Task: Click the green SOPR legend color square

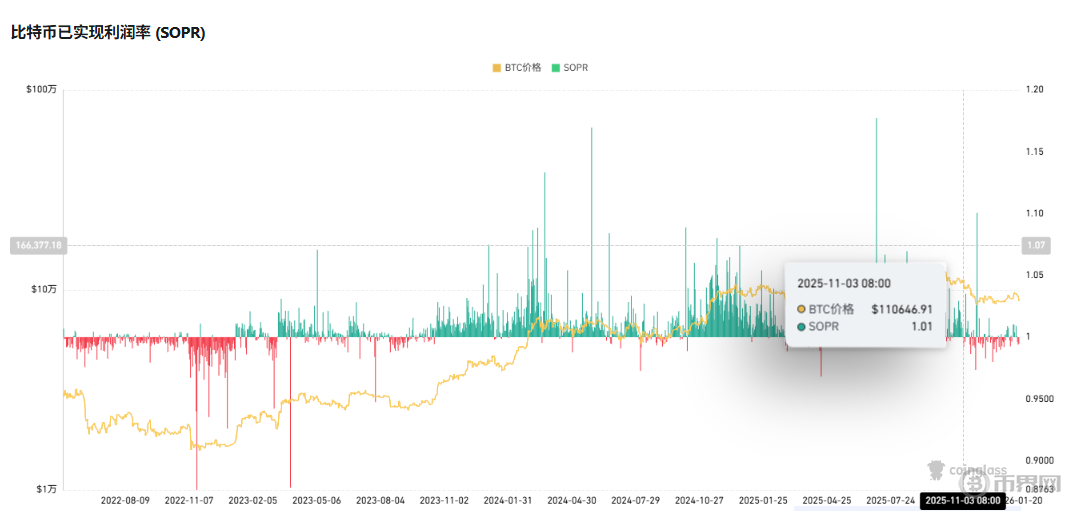Action: point(556,67)
